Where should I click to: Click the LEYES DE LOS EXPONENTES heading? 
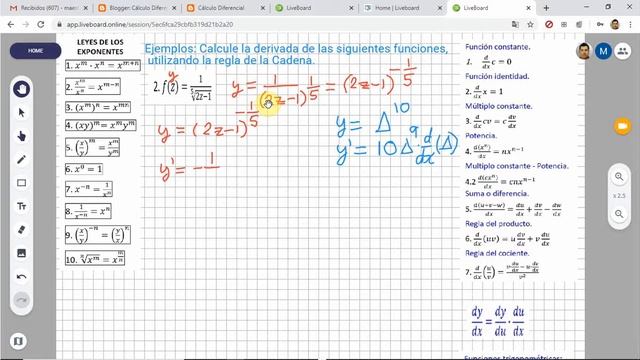[x=100, y=47]
